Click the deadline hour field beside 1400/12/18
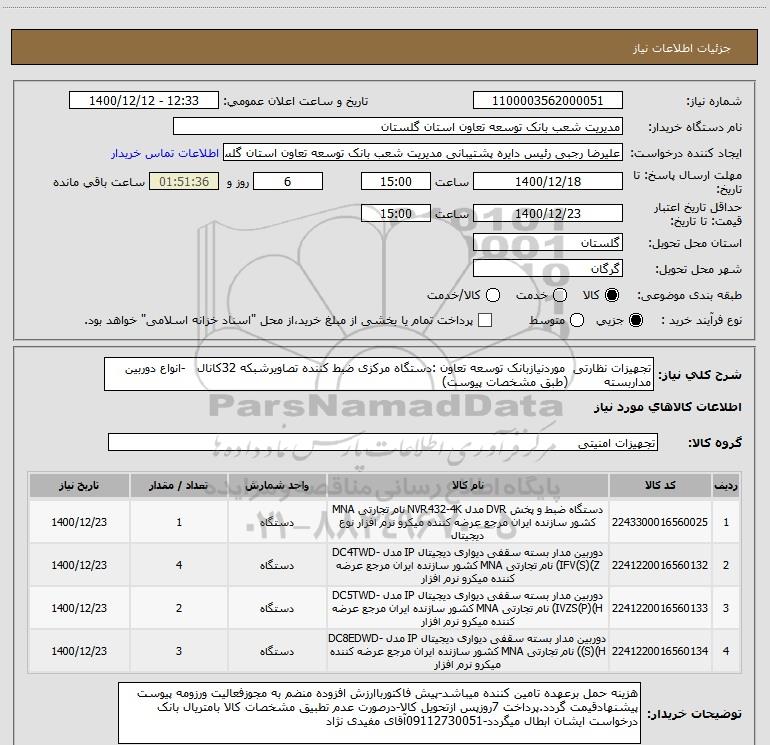The image size is (770, 745). pyautogui.click(x=396, y=181)
